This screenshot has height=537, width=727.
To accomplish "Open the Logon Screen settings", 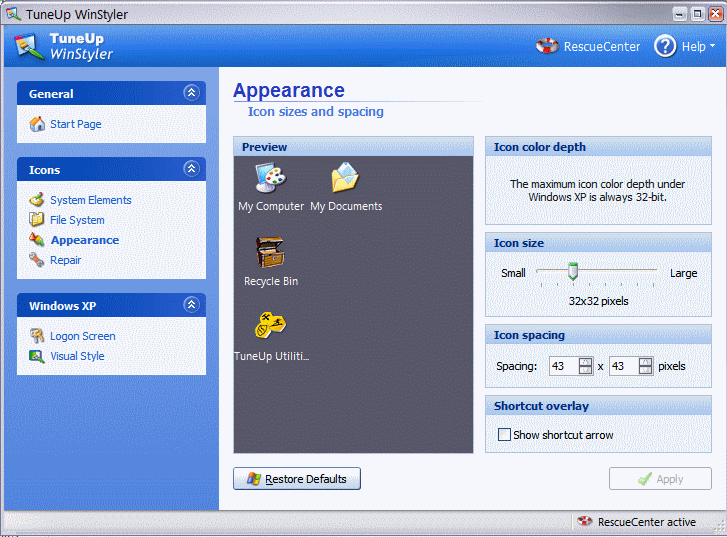I will click(x=83, y=336).
